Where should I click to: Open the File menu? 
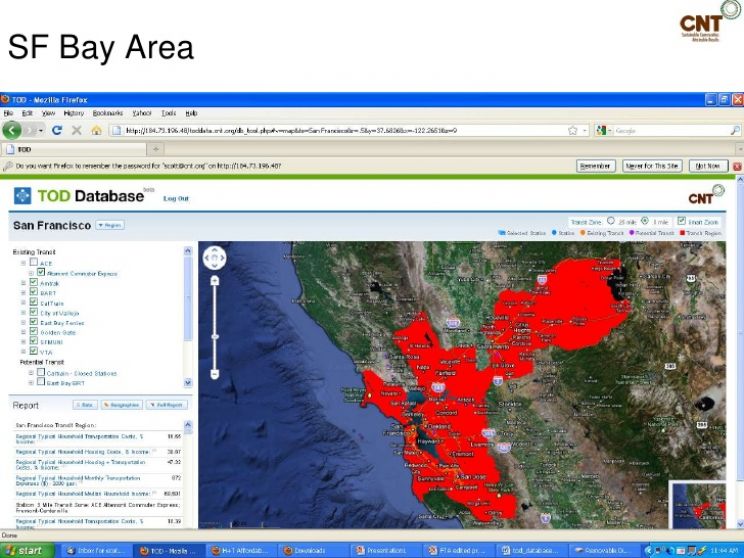pos(8,113)
